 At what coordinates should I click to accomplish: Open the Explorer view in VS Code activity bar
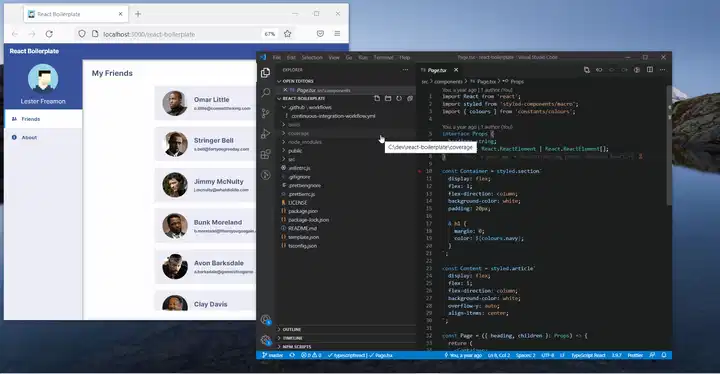265,72
